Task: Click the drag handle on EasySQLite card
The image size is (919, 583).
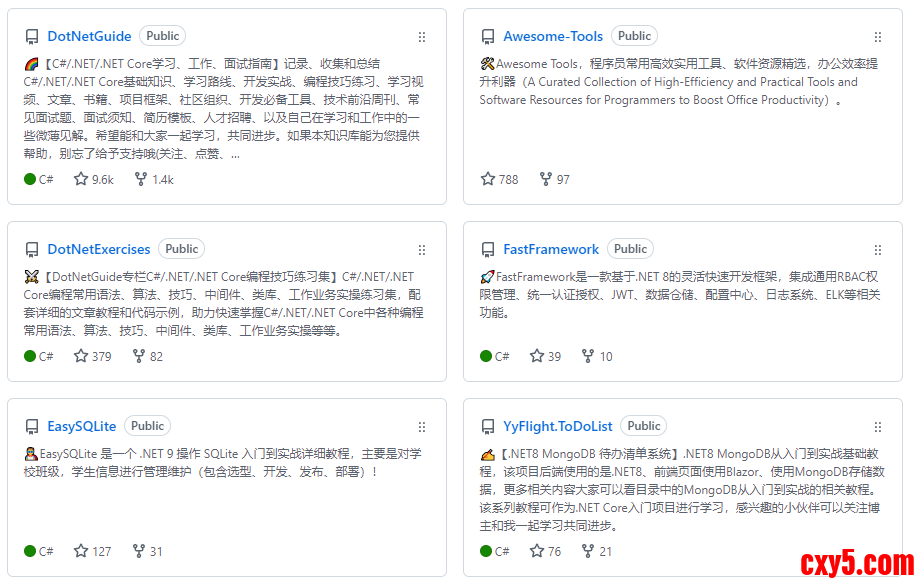Action: [421, 427]
